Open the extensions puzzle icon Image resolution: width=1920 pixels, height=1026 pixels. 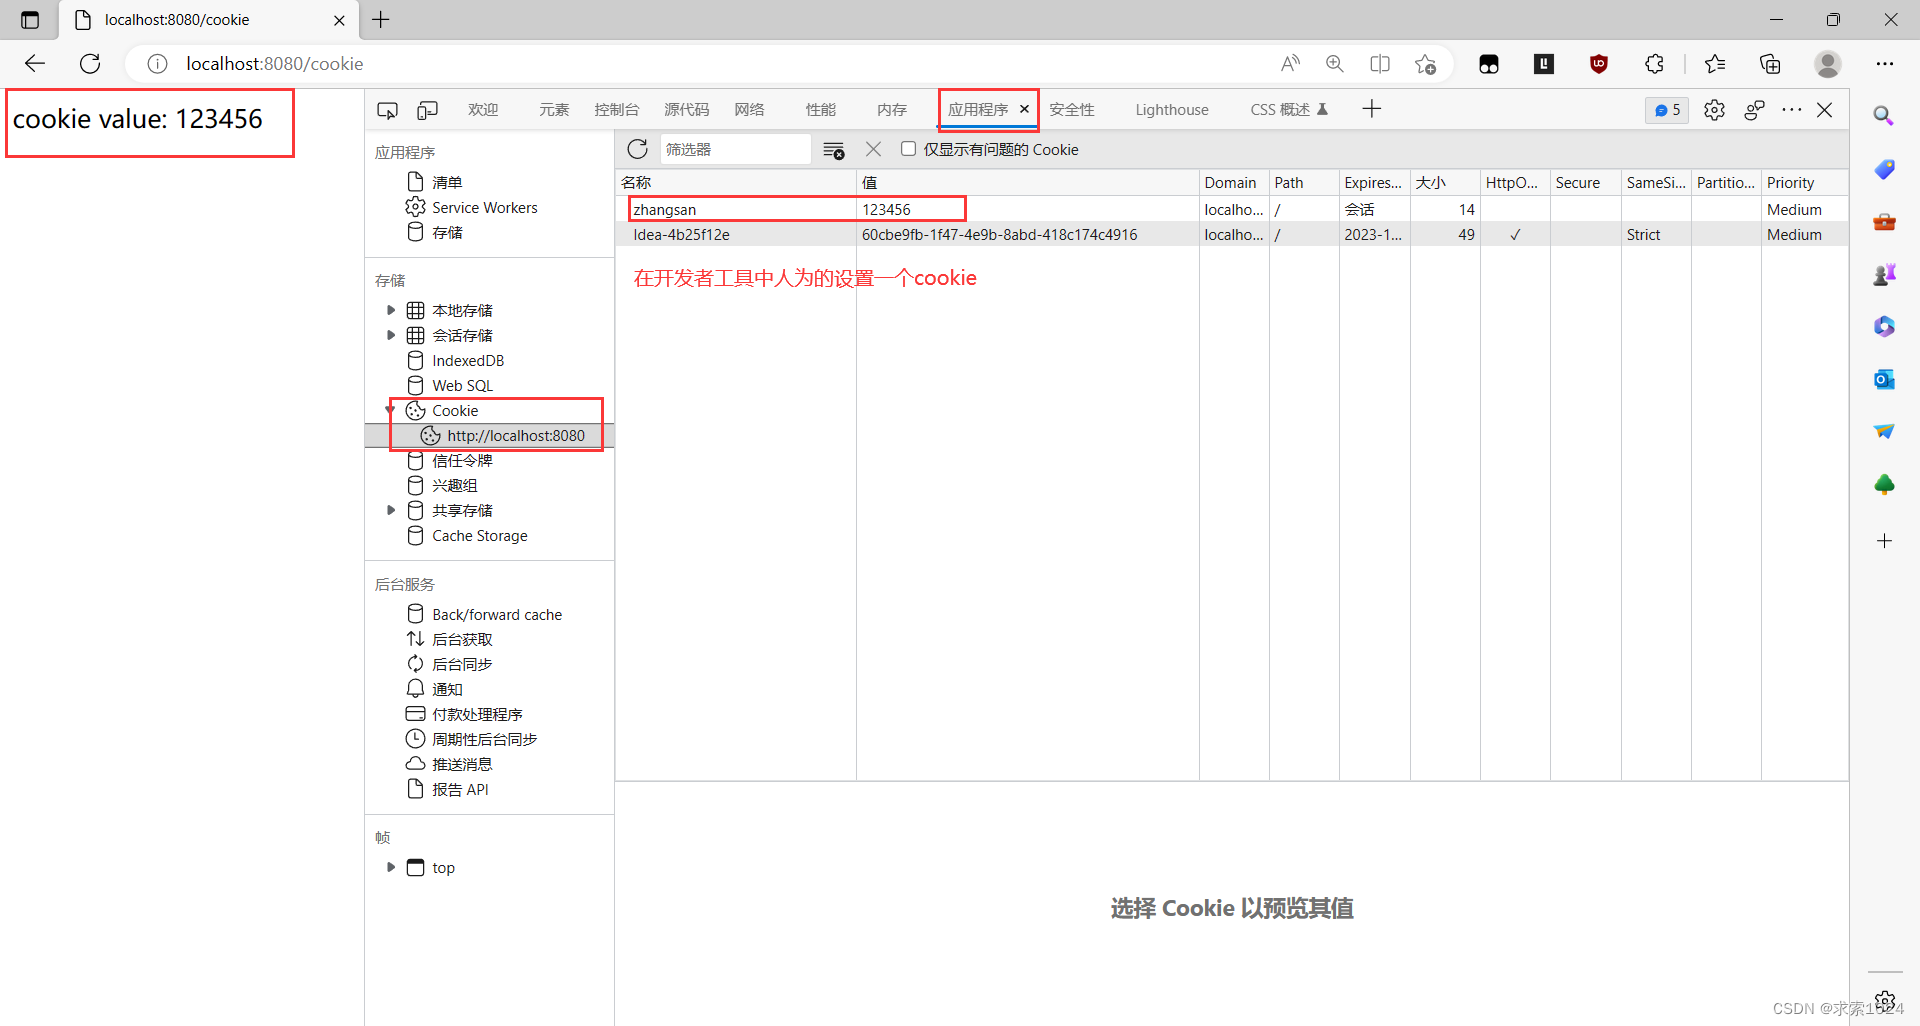coord(1654,64)
